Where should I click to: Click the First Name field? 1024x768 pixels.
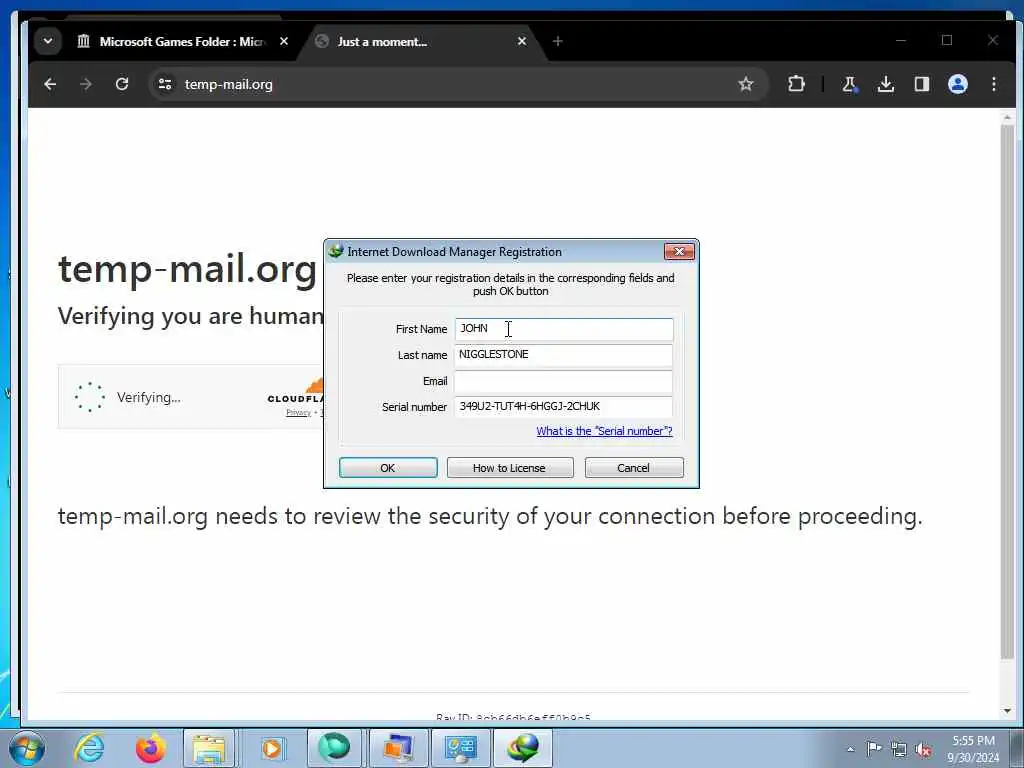tap(564, 329)
